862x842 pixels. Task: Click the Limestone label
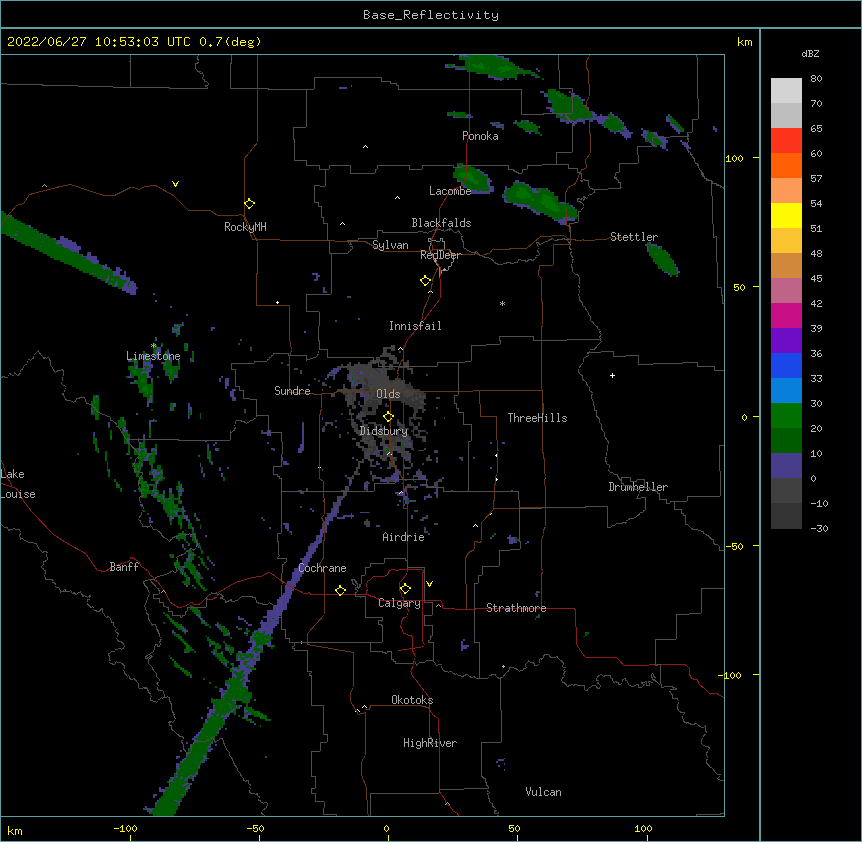point(153,356)
